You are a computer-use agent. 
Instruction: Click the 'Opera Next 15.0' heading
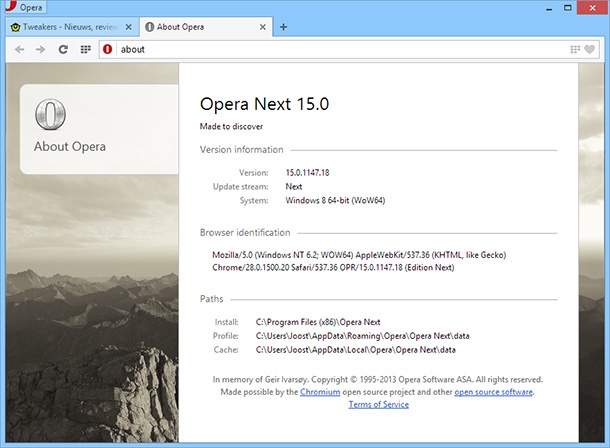[265, 104]
